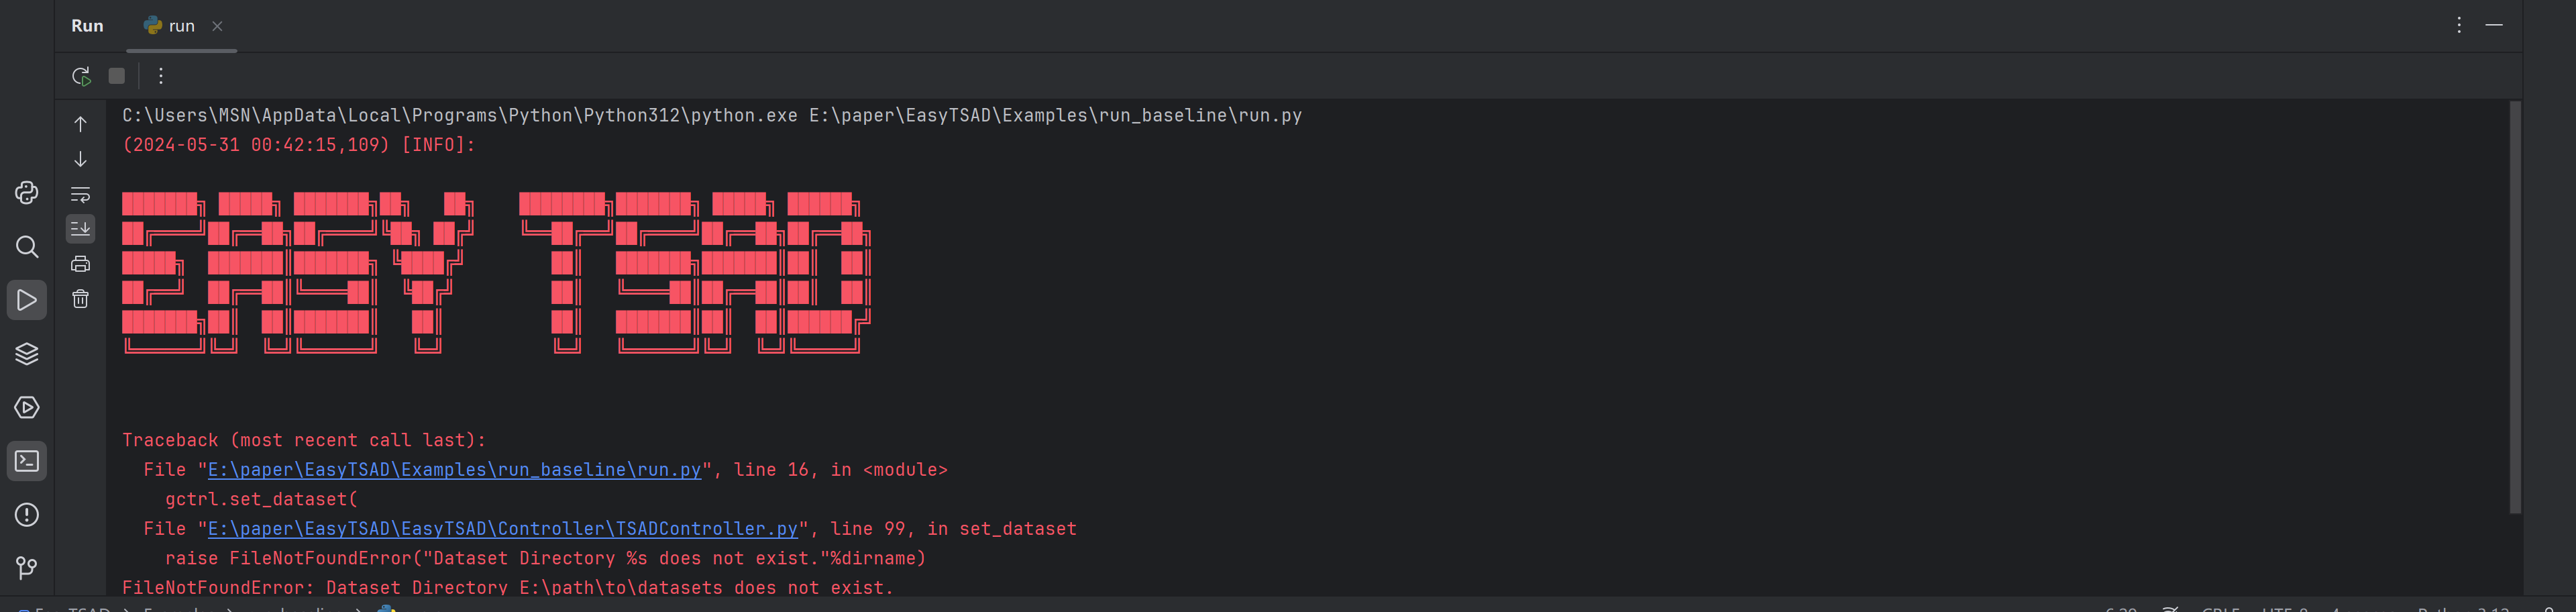Toggle scroll to end of console

pyautogui.click(x=81, y=229)
